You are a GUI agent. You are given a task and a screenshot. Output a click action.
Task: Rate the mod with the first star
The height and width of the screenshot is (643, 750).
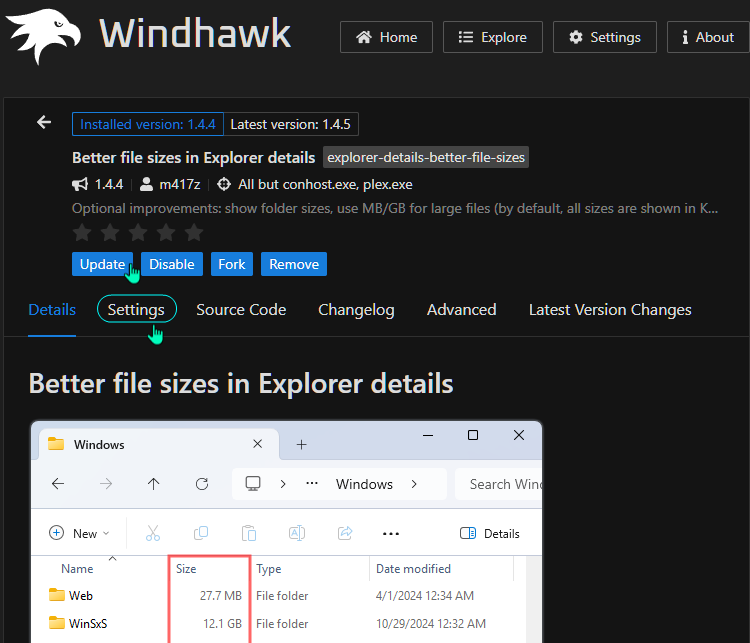coord(82,233)
